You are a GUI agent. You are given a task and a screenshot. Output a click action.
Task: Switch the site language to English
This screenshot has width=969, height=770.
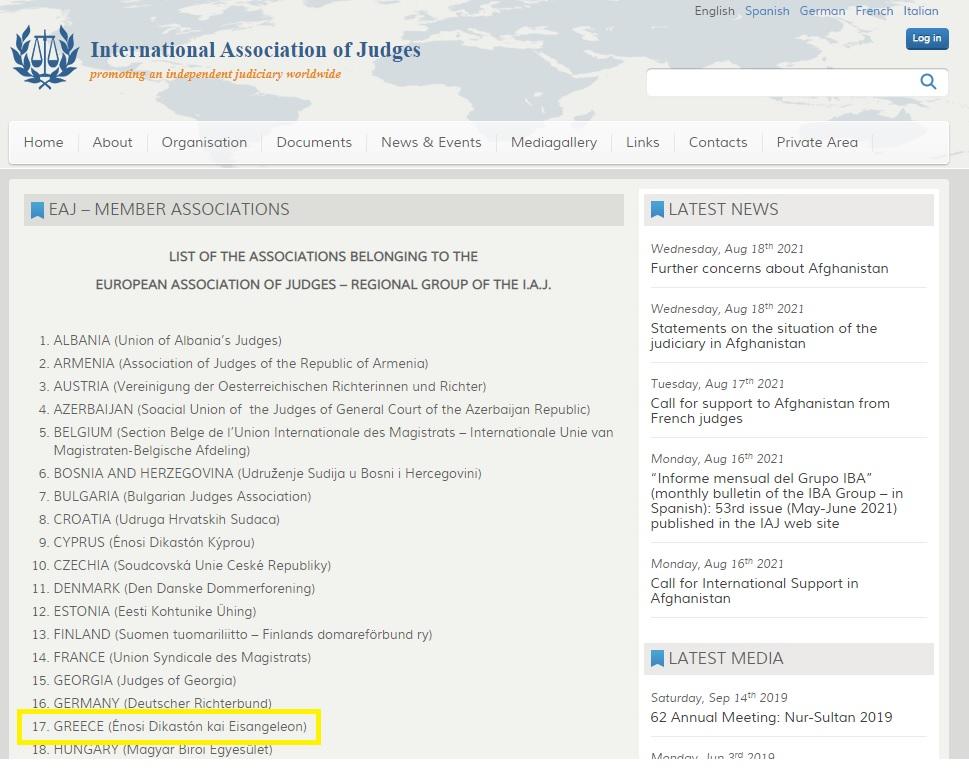pyautogui.click(x=714, y=11)
